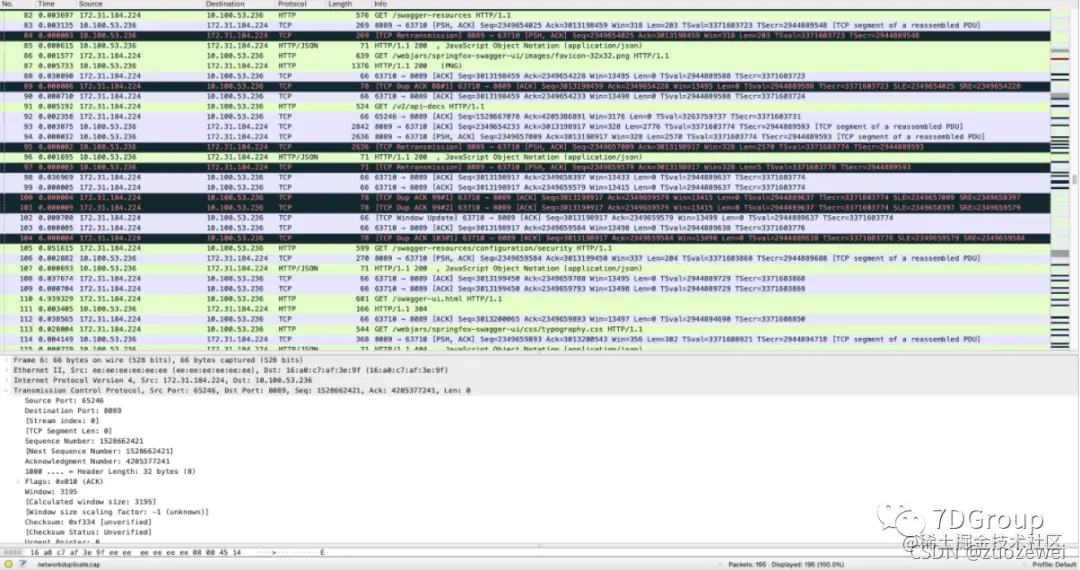Select packet 100 TCP Dup ACK 99#1

click(525, 198)
